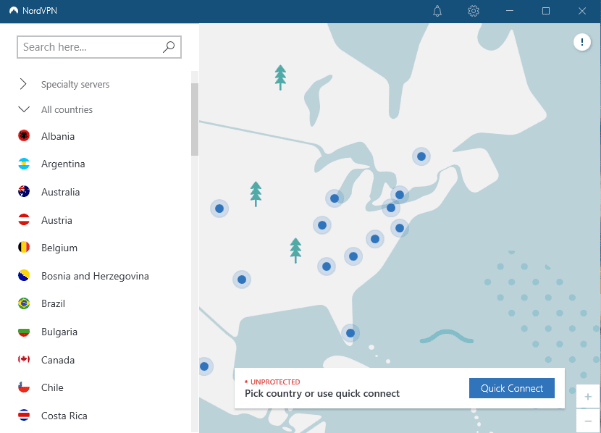The height and width of the screenshot is (433, 601).
Task: Click the Austria flag icon
Action: (24, 220)
